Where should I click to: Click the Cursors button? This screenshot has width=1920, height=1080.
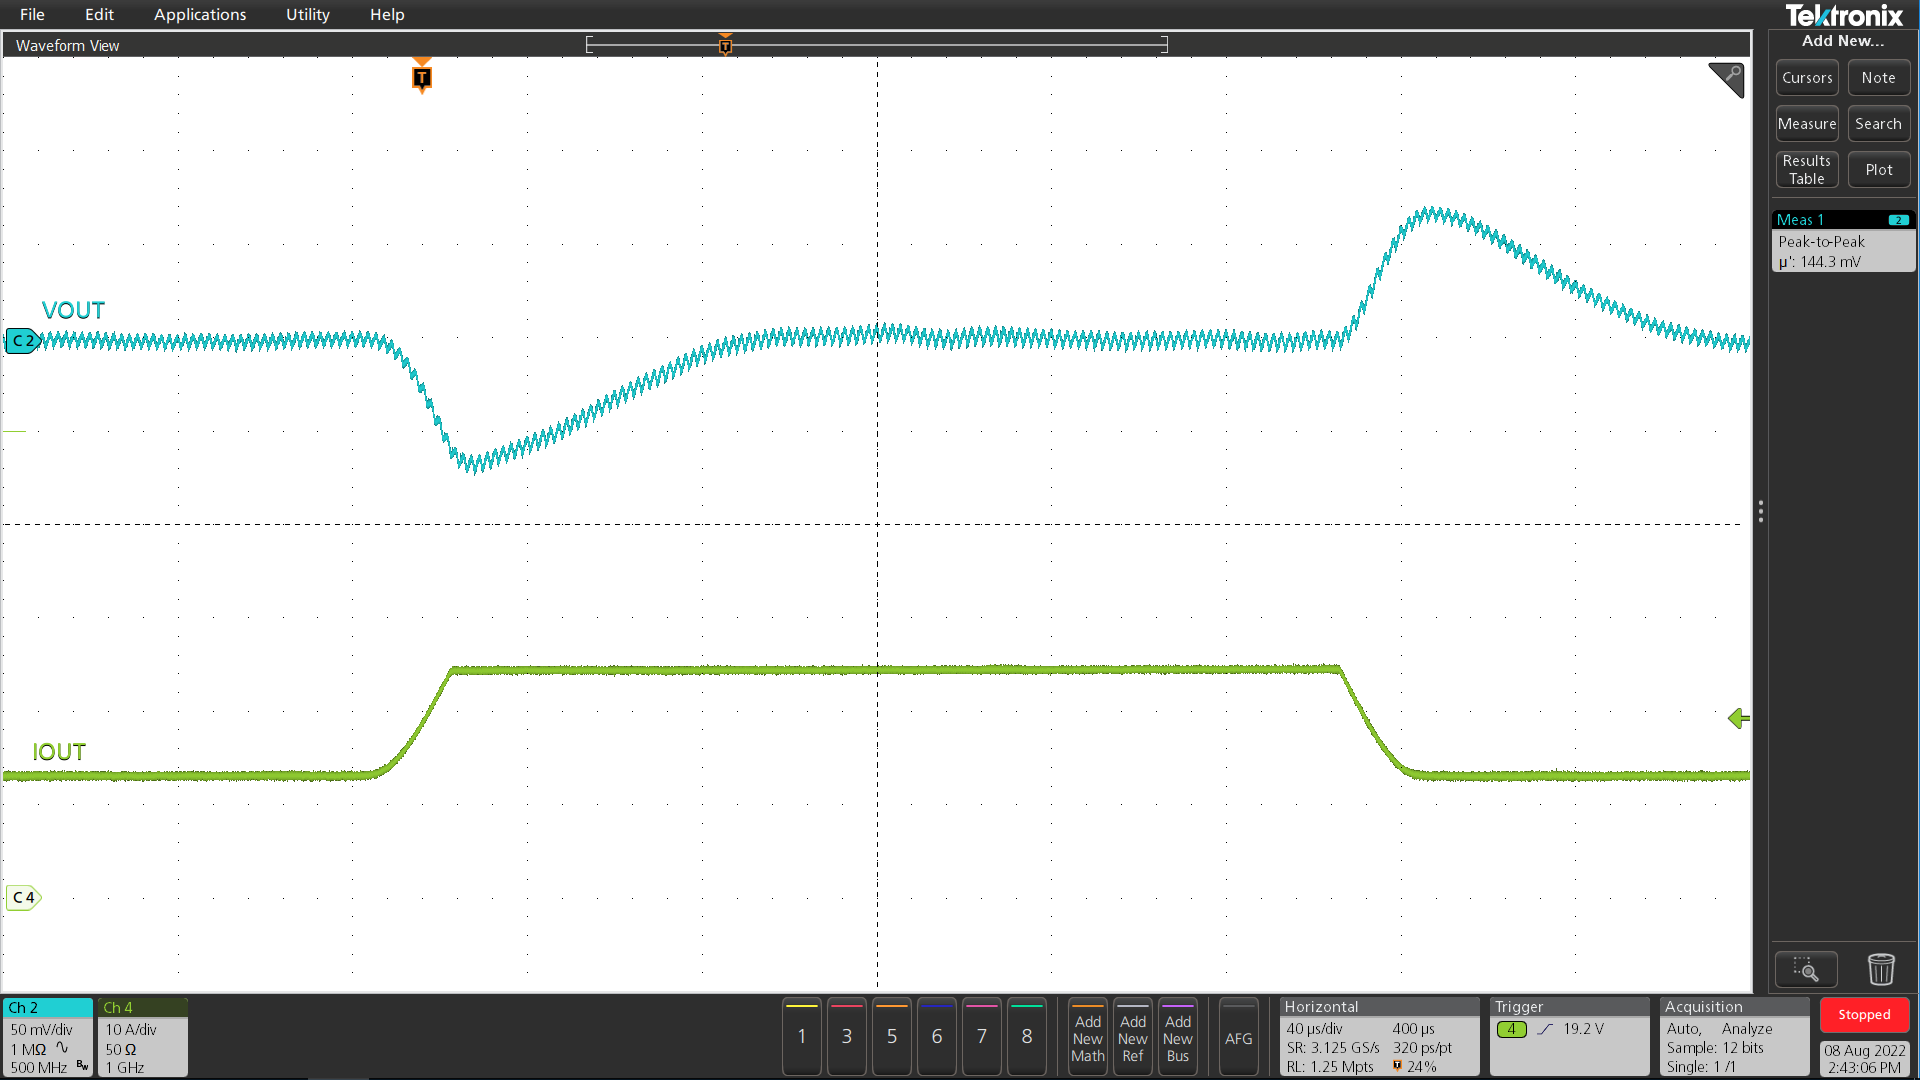coord(1806,77)
